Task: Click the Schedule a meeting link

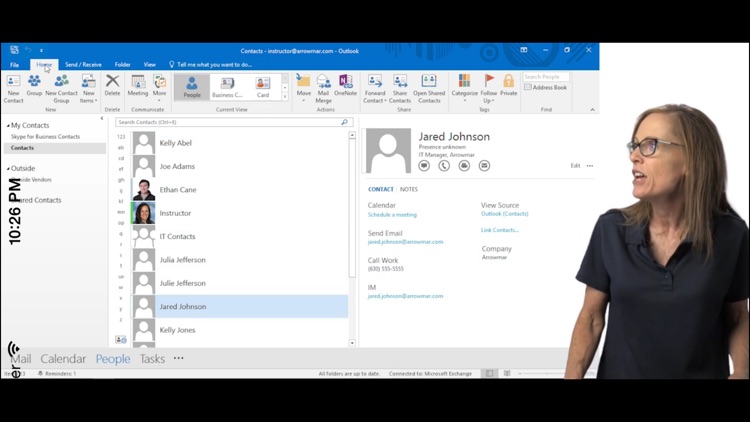Action: click(x=392, y=215)
